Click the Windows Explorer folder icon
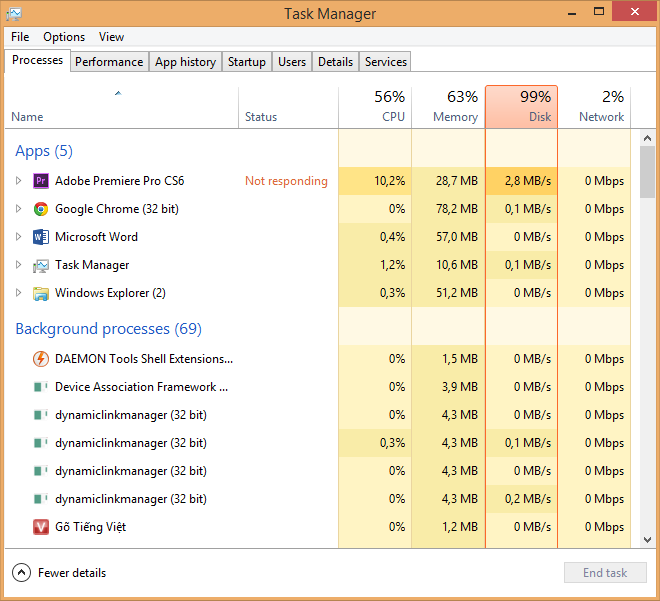 (41, 293)
